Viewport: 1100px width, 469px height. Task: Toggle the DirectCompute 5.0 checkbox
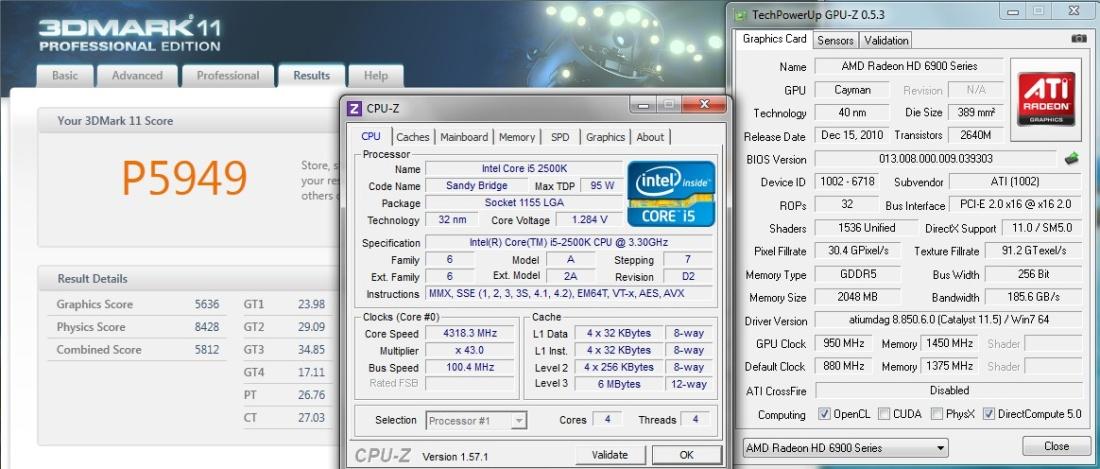(988, 414)
